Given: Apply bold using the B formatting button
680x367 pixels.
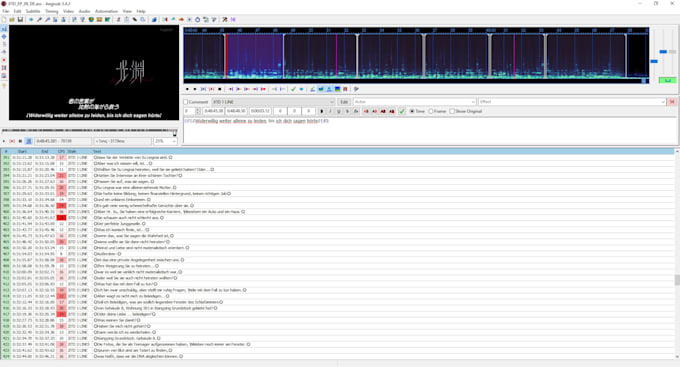Looking at the screenshot, I should pyautogui.click(x=321, y=111).
